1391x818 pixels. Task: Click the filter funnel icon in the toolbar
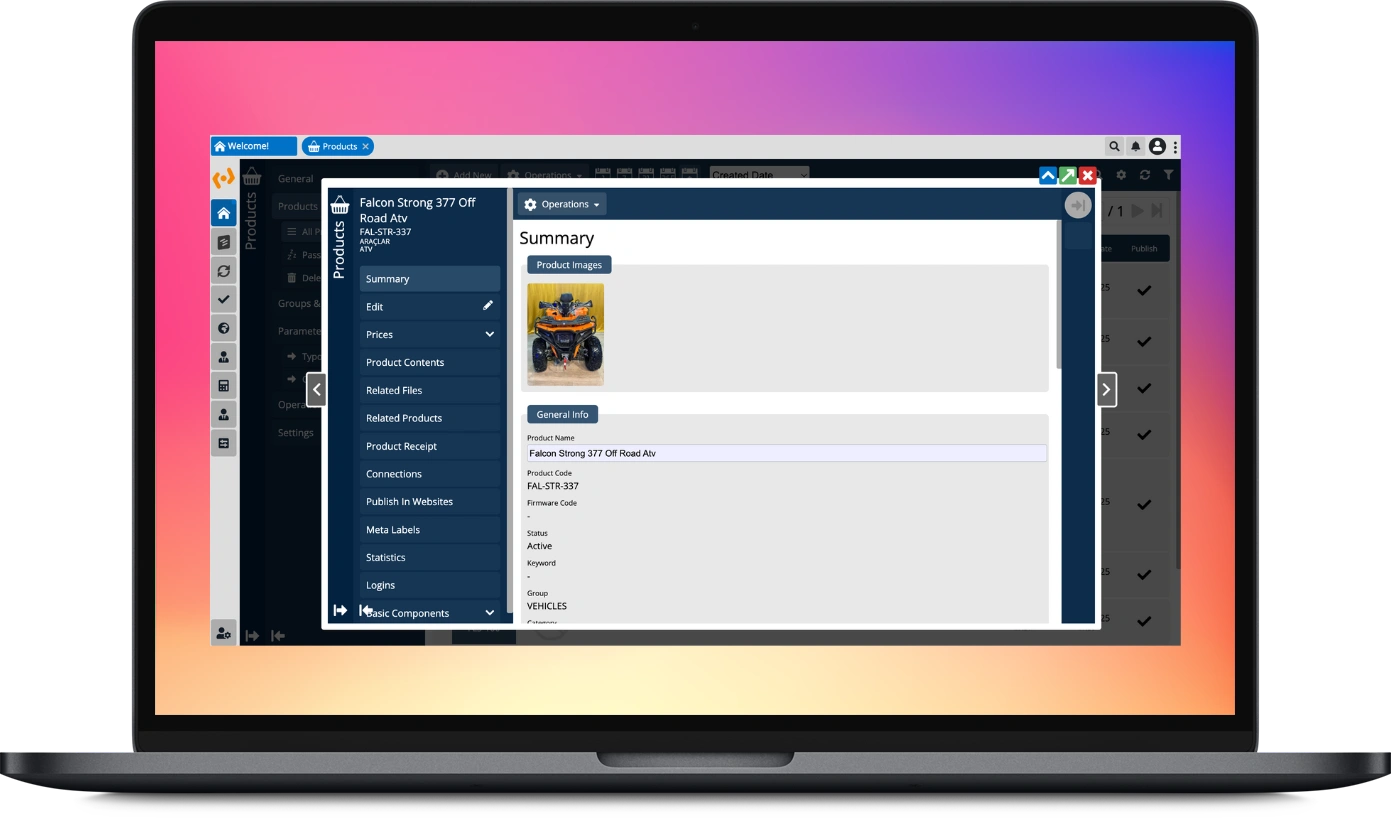tap(1168, 175)
